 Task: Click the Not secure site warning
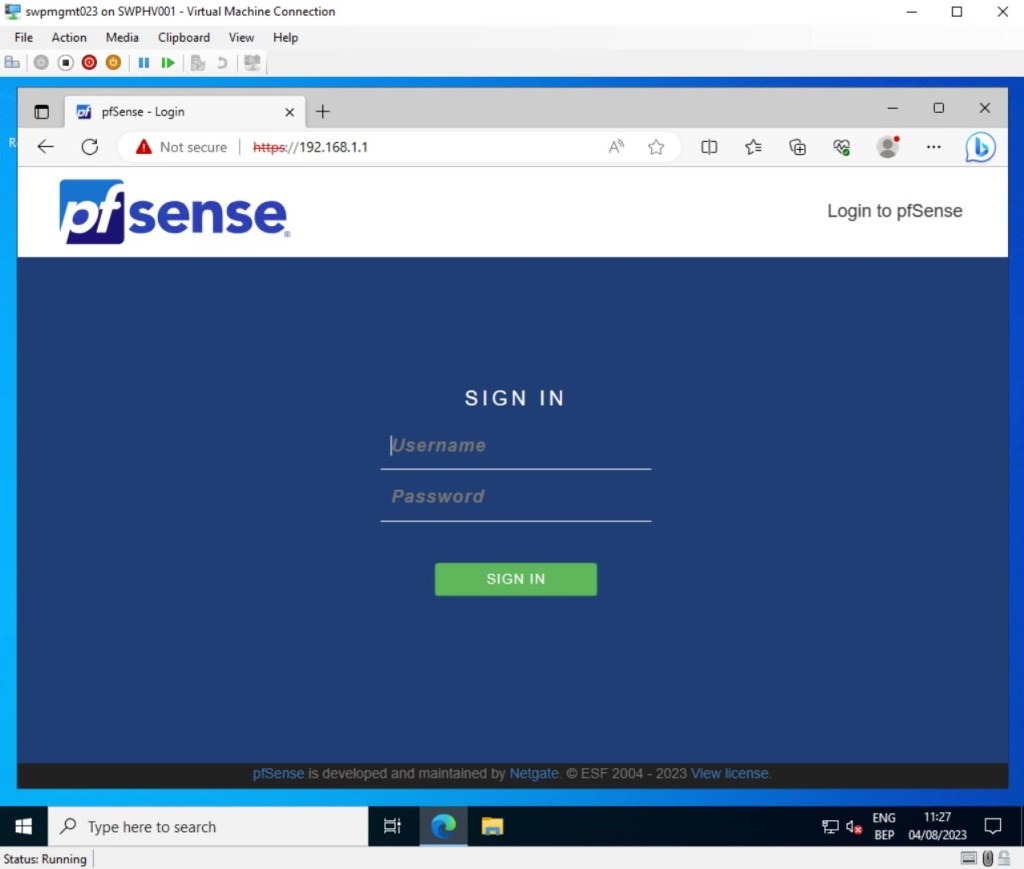(181, 147)
